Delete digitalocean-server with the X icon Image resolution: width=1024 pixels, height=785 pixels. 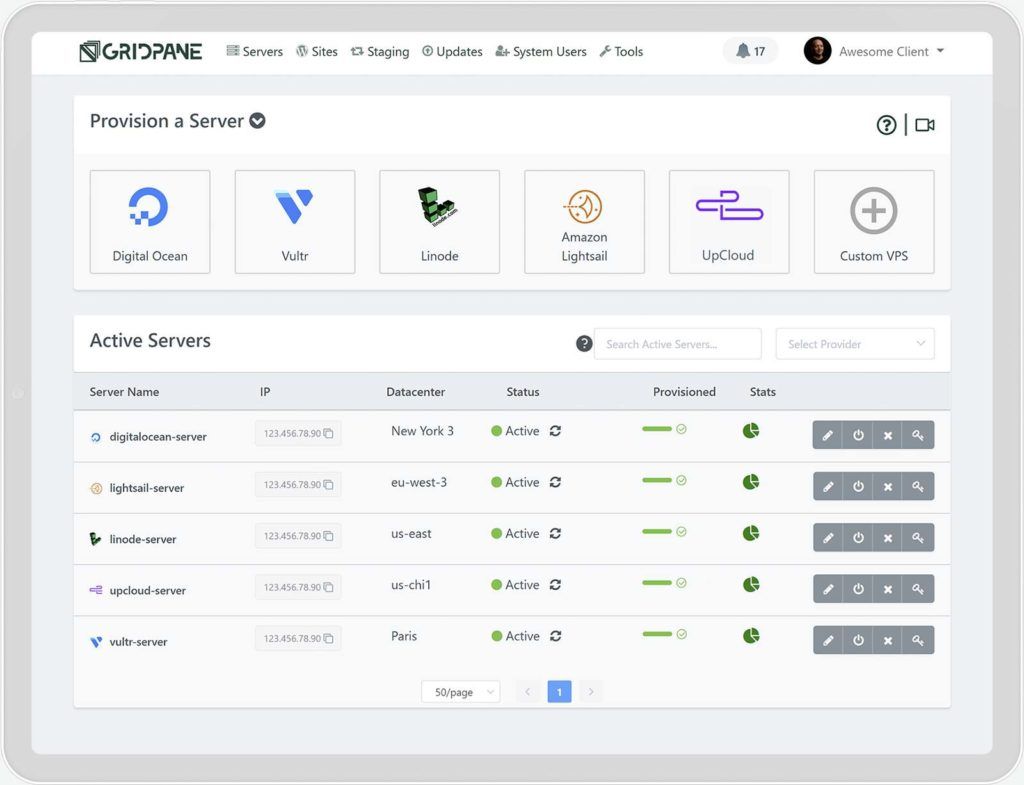(x=887, y=435)
